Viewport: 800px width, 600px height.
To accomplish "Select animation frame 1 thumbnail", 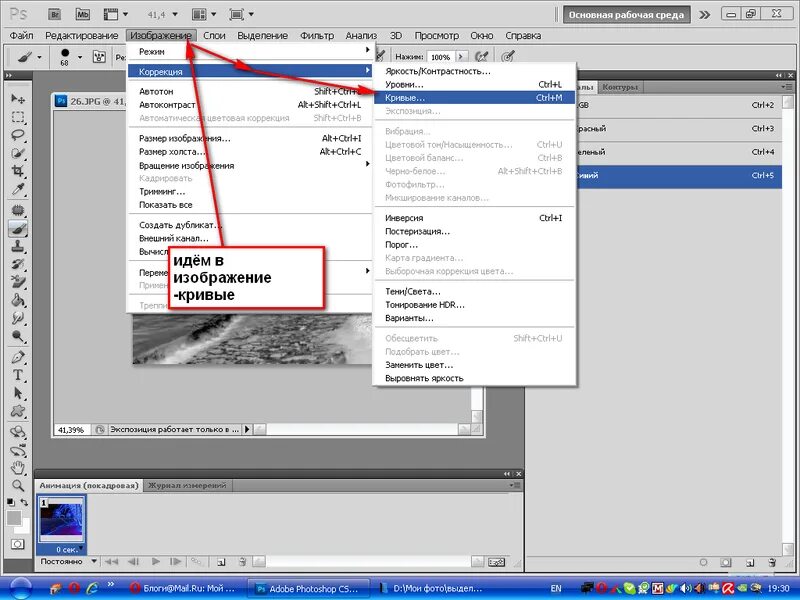I will [61, 520].
